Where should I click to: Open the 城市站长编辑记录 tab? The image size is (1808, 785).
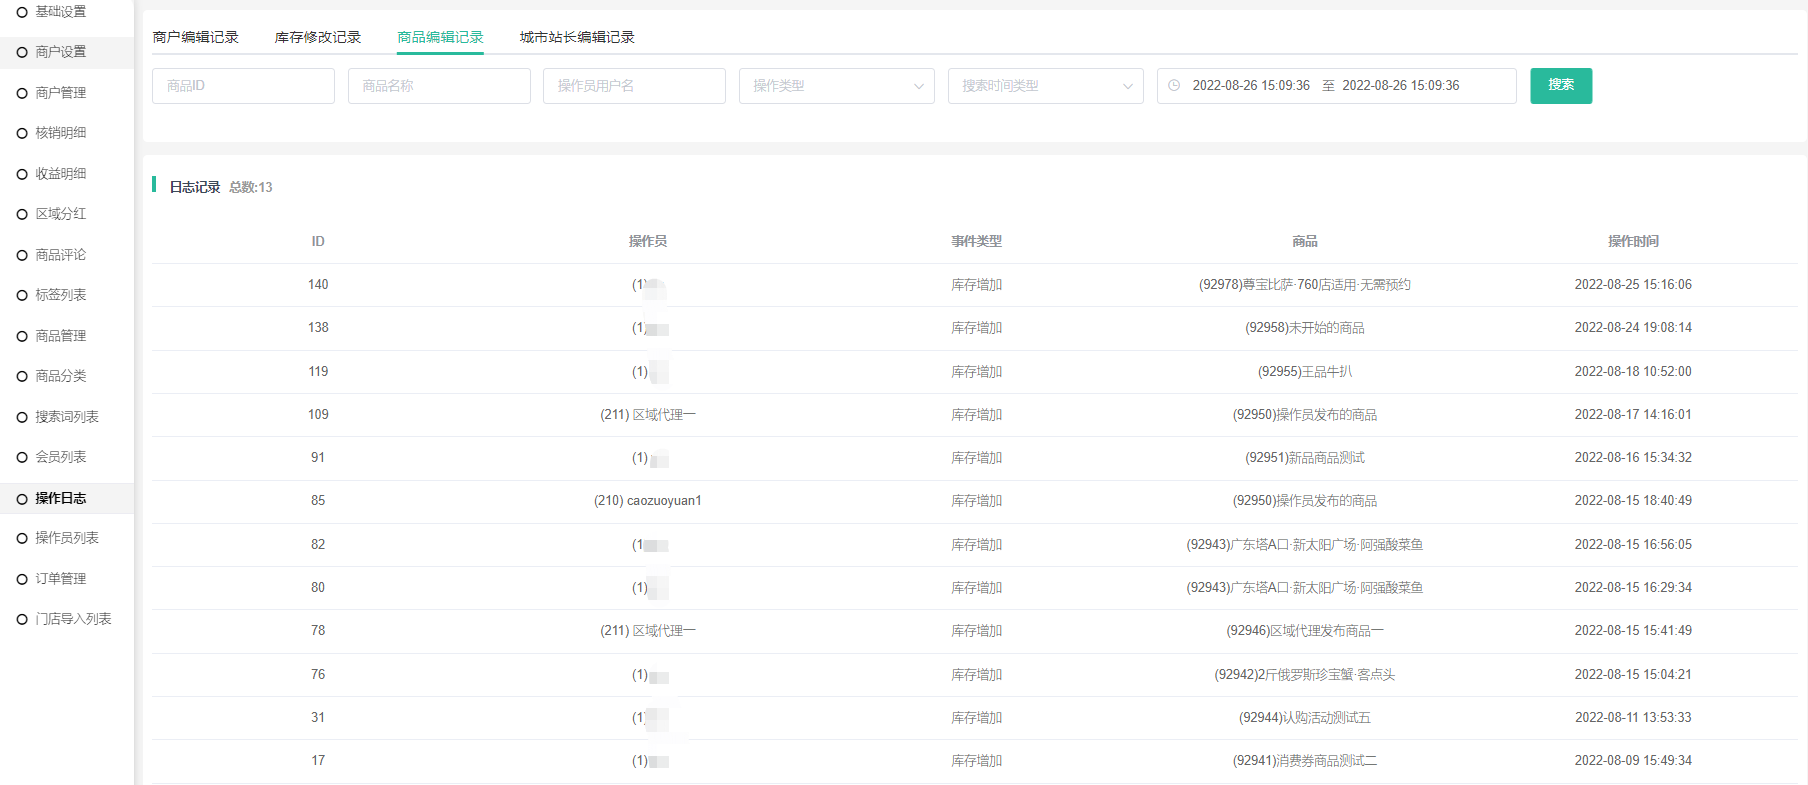[x=577, y=37]
